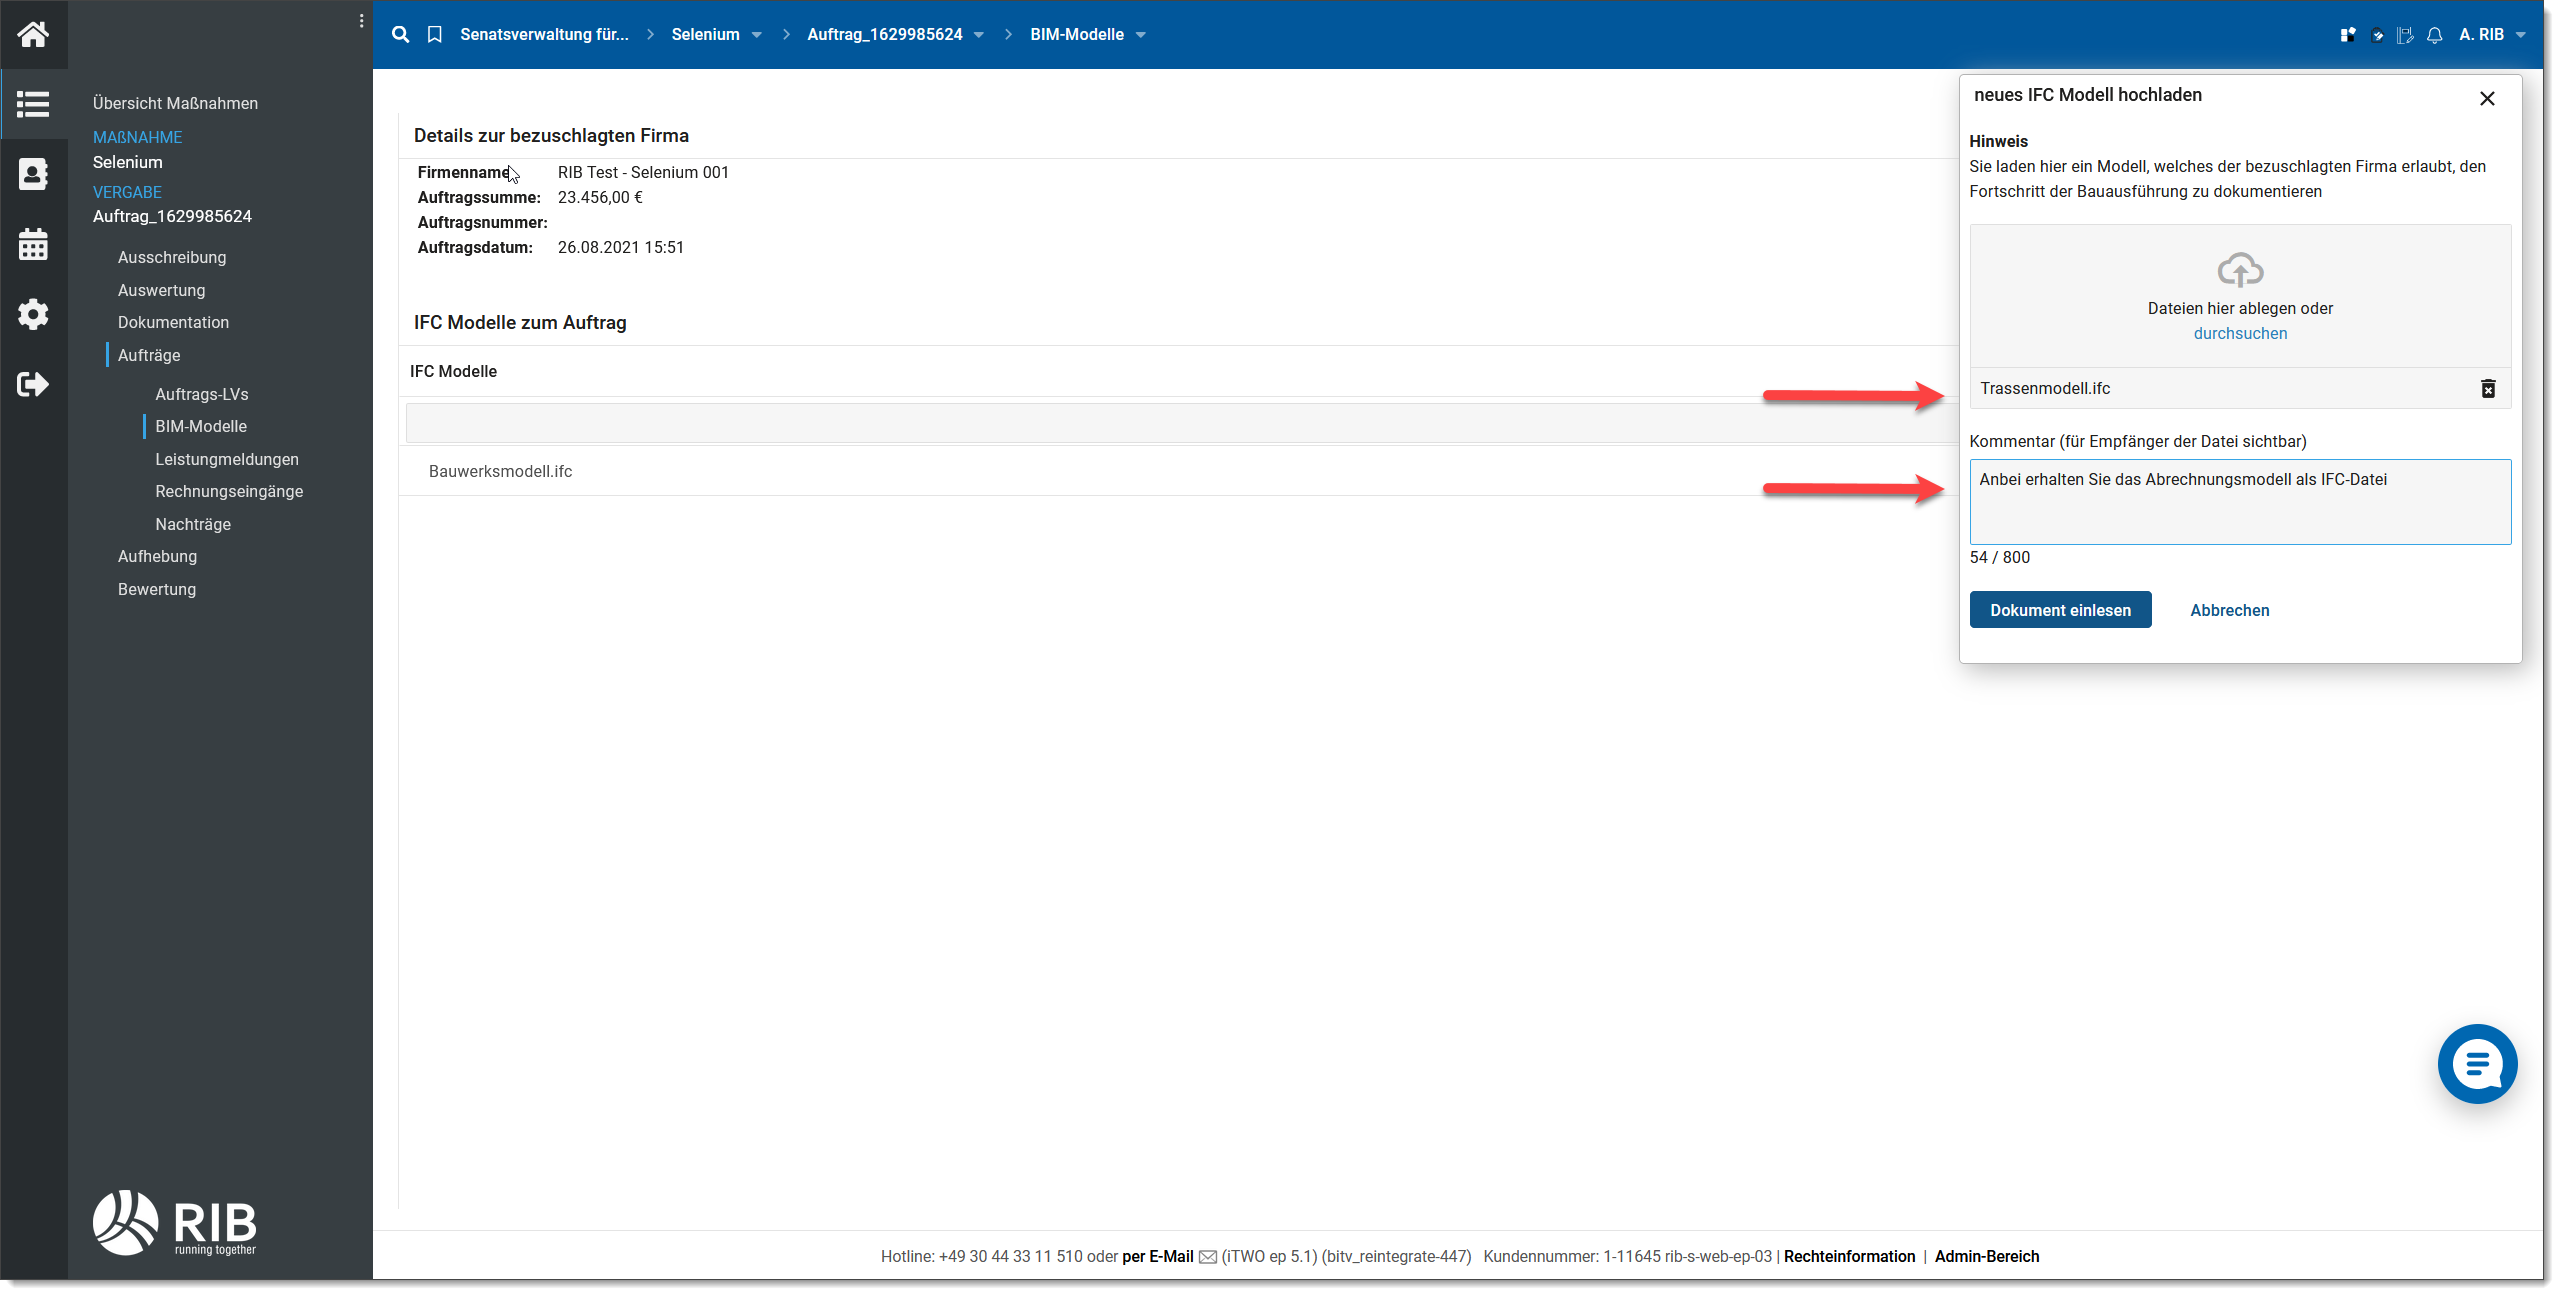
Task: Open the settings gear icon
Action: point(33,314)
